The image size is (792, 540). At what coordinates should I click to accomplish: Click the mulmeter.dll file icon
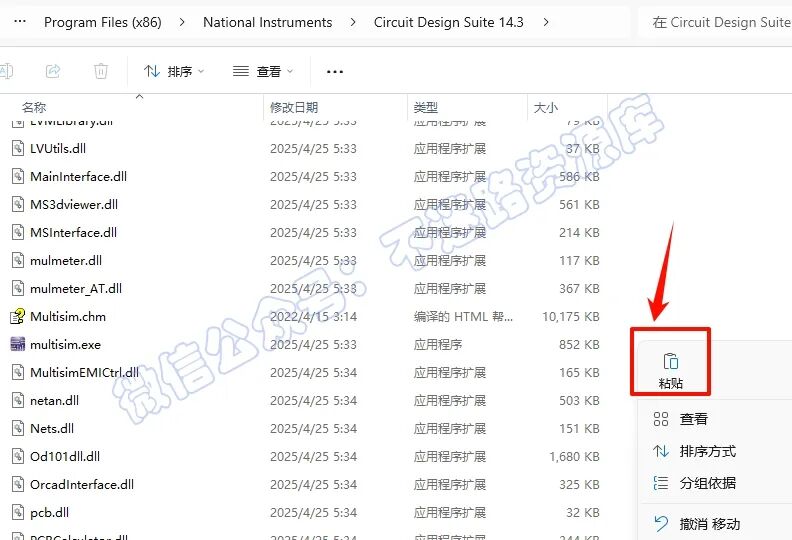click(x=18, y=261)
